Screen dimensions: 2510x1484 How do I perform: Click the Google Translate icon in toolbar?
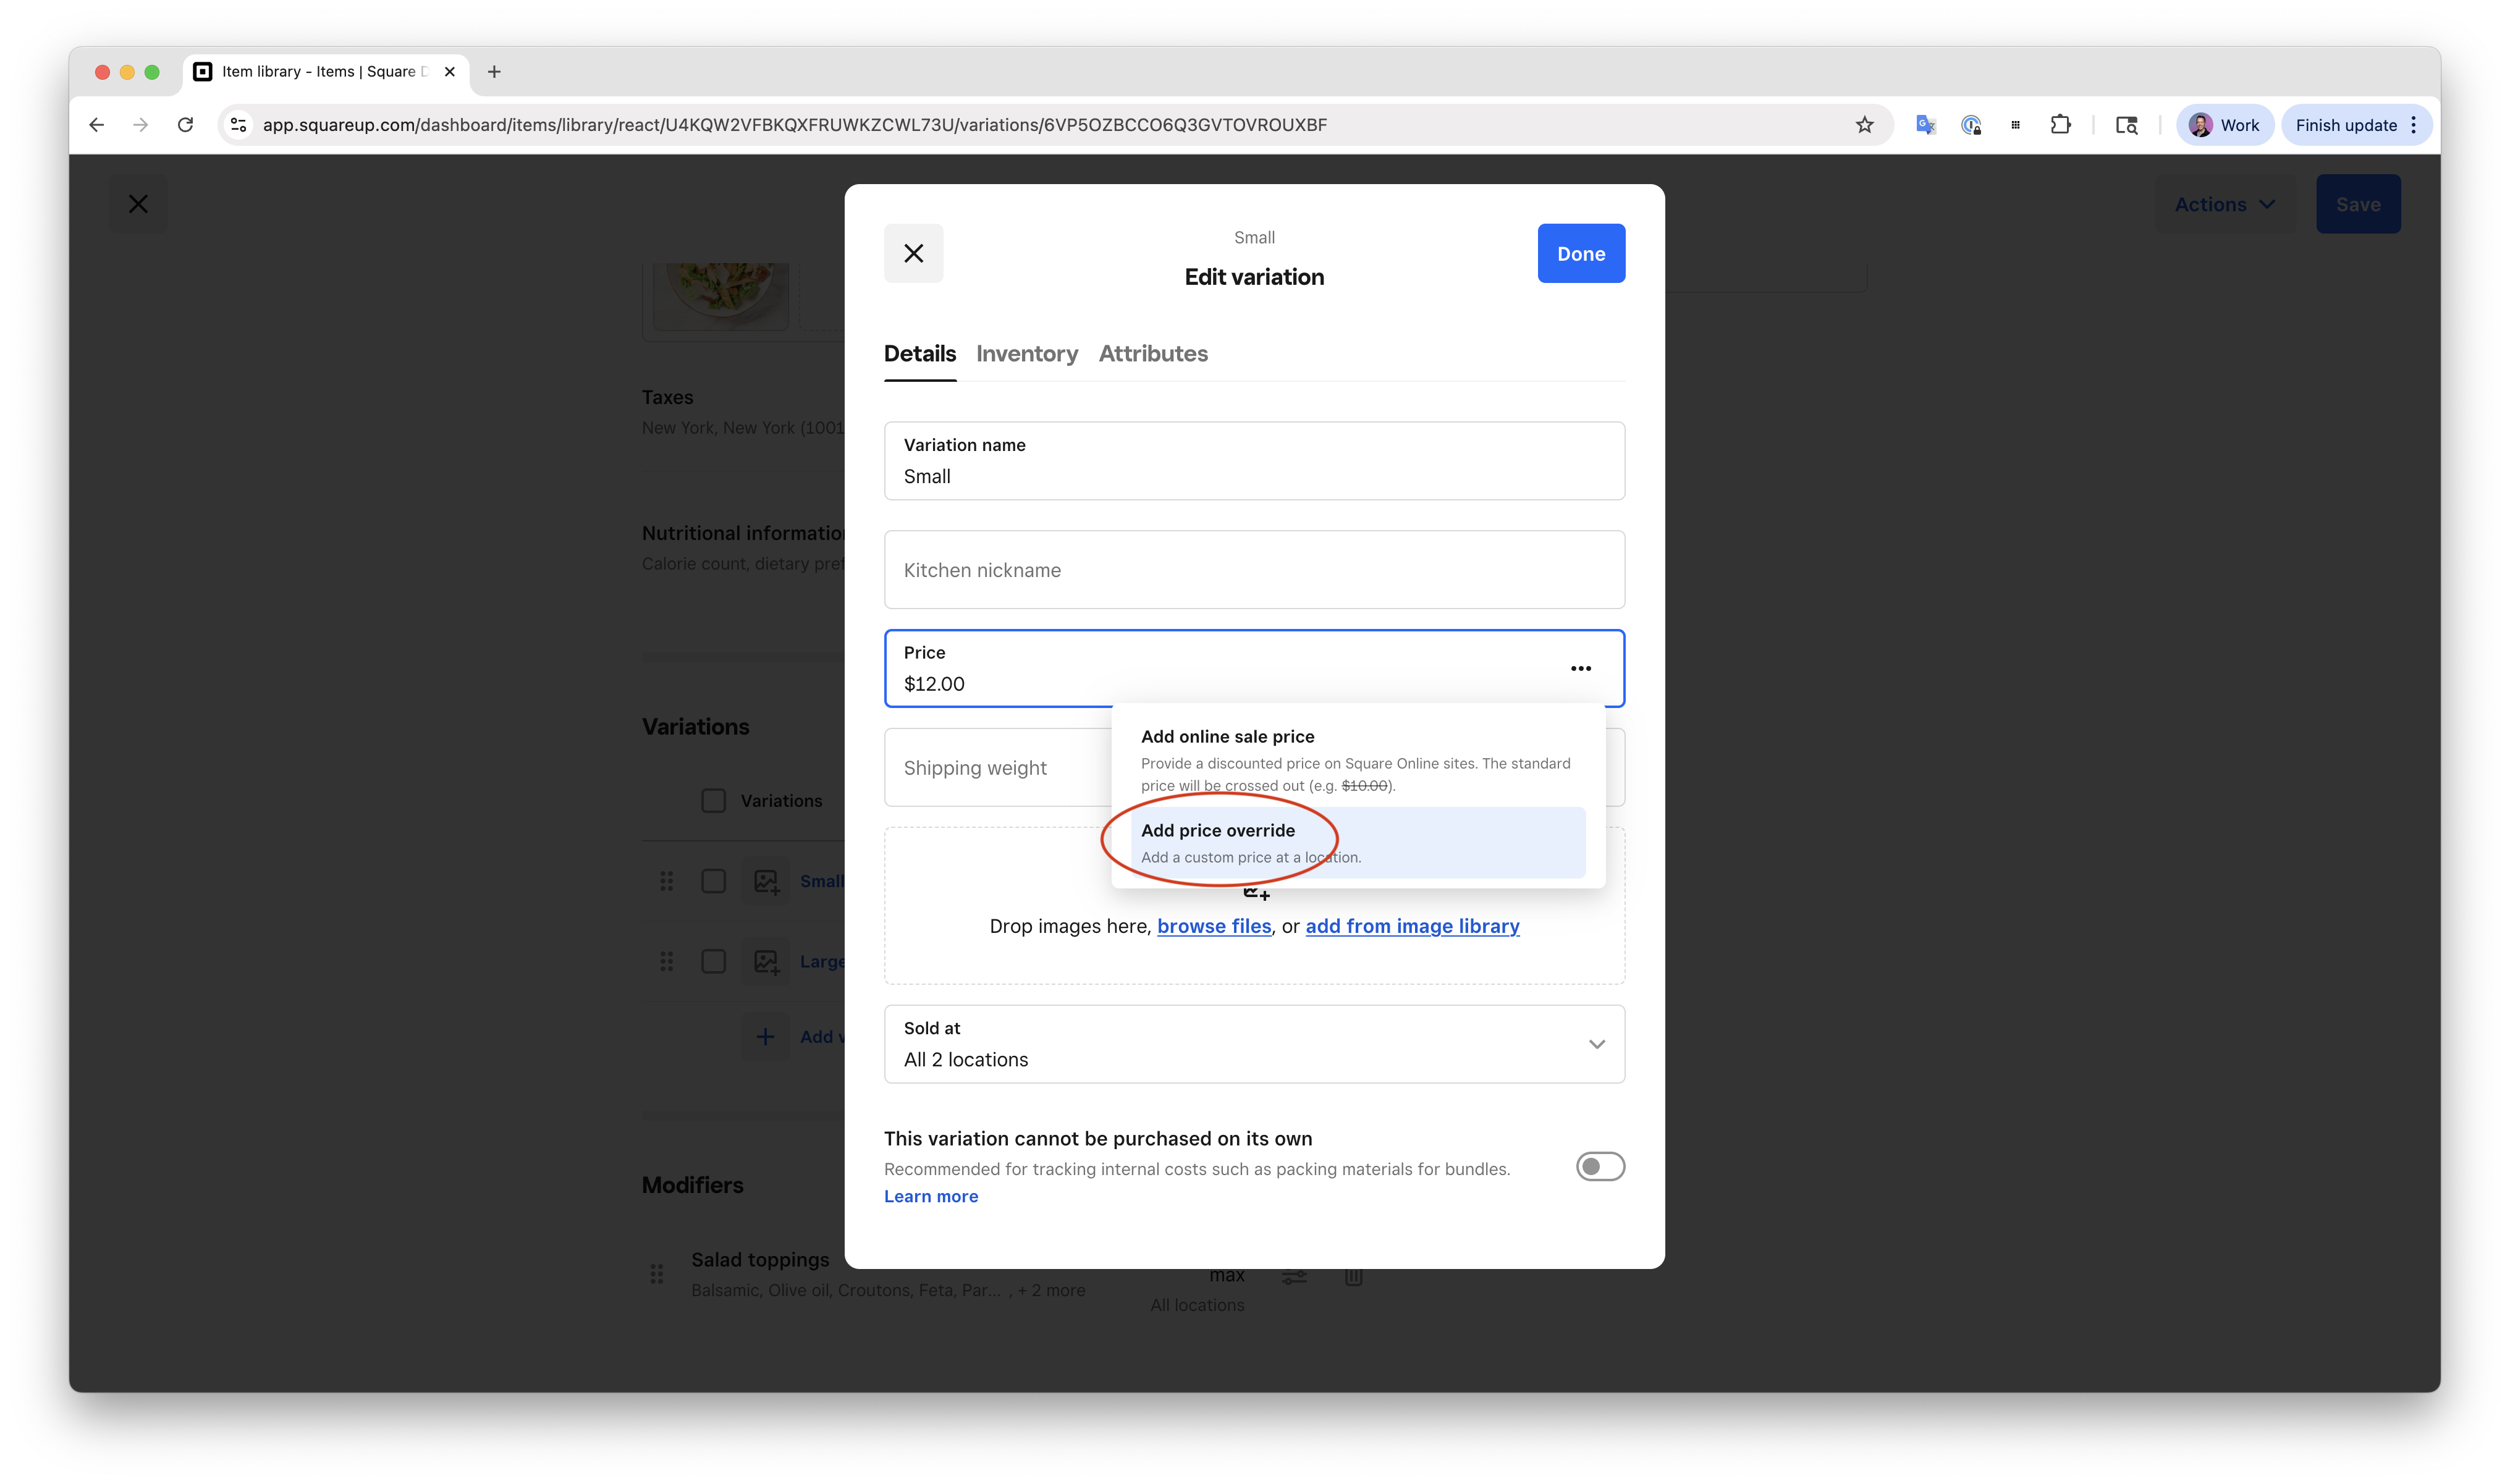(1925, 125)
